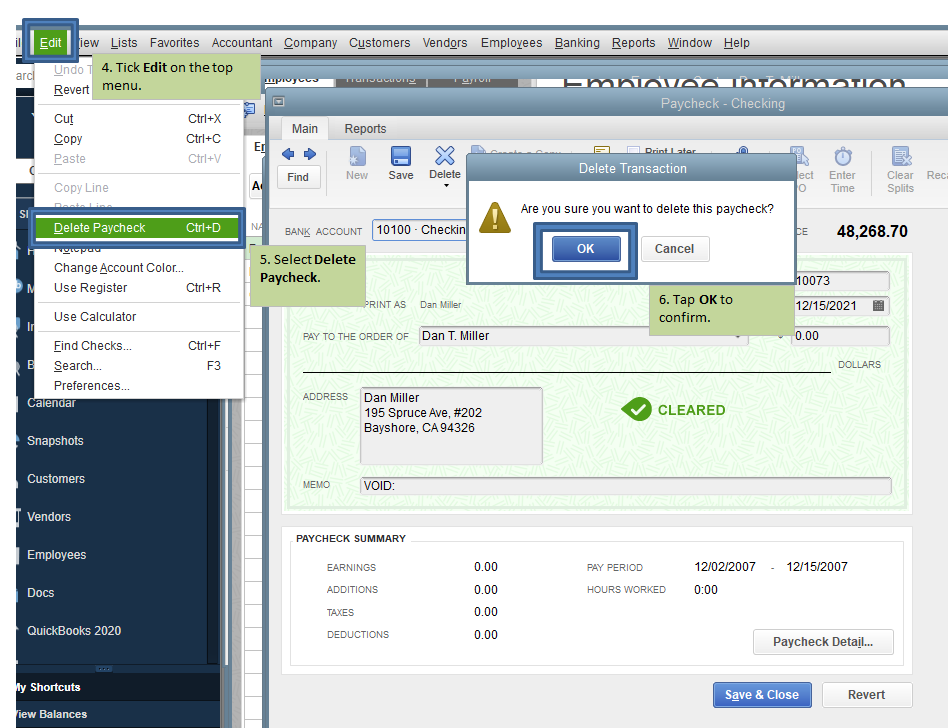Image resolution: width=948 pixels, height=728 pixels.
Task: Open Vendors in left sidebar
Action: pos(48,517)
